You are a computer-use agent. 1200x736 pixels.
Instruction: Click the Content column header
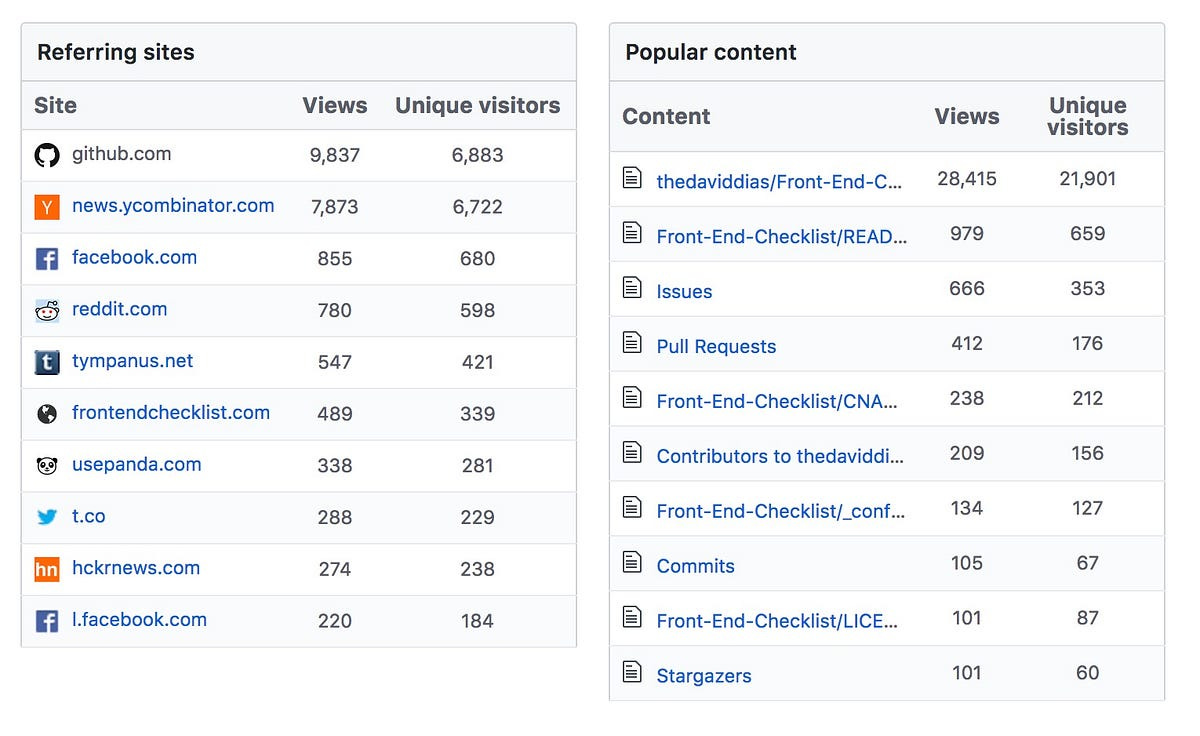(666, 116)
